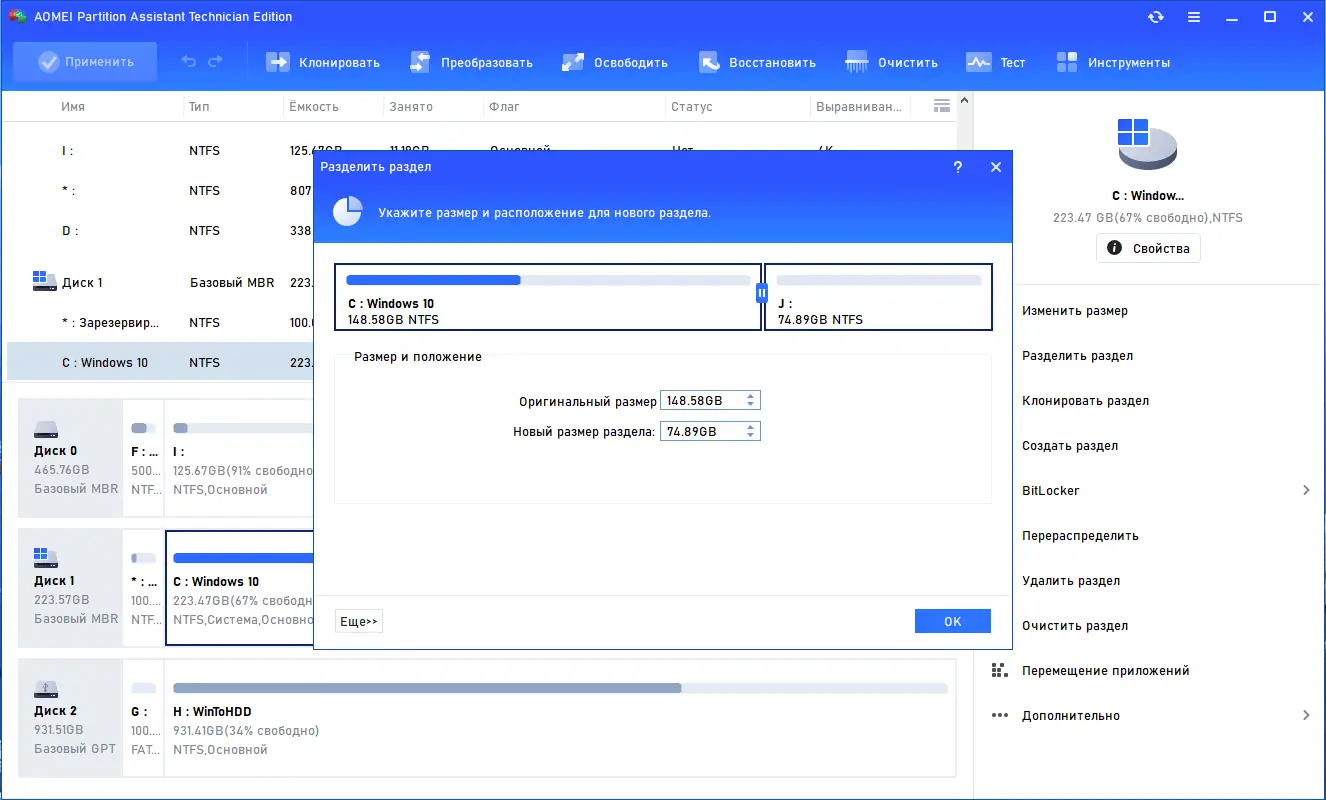Open the hamburger menu in the title bar
Screen dimensions: 1326x800
pos(1194,16)
